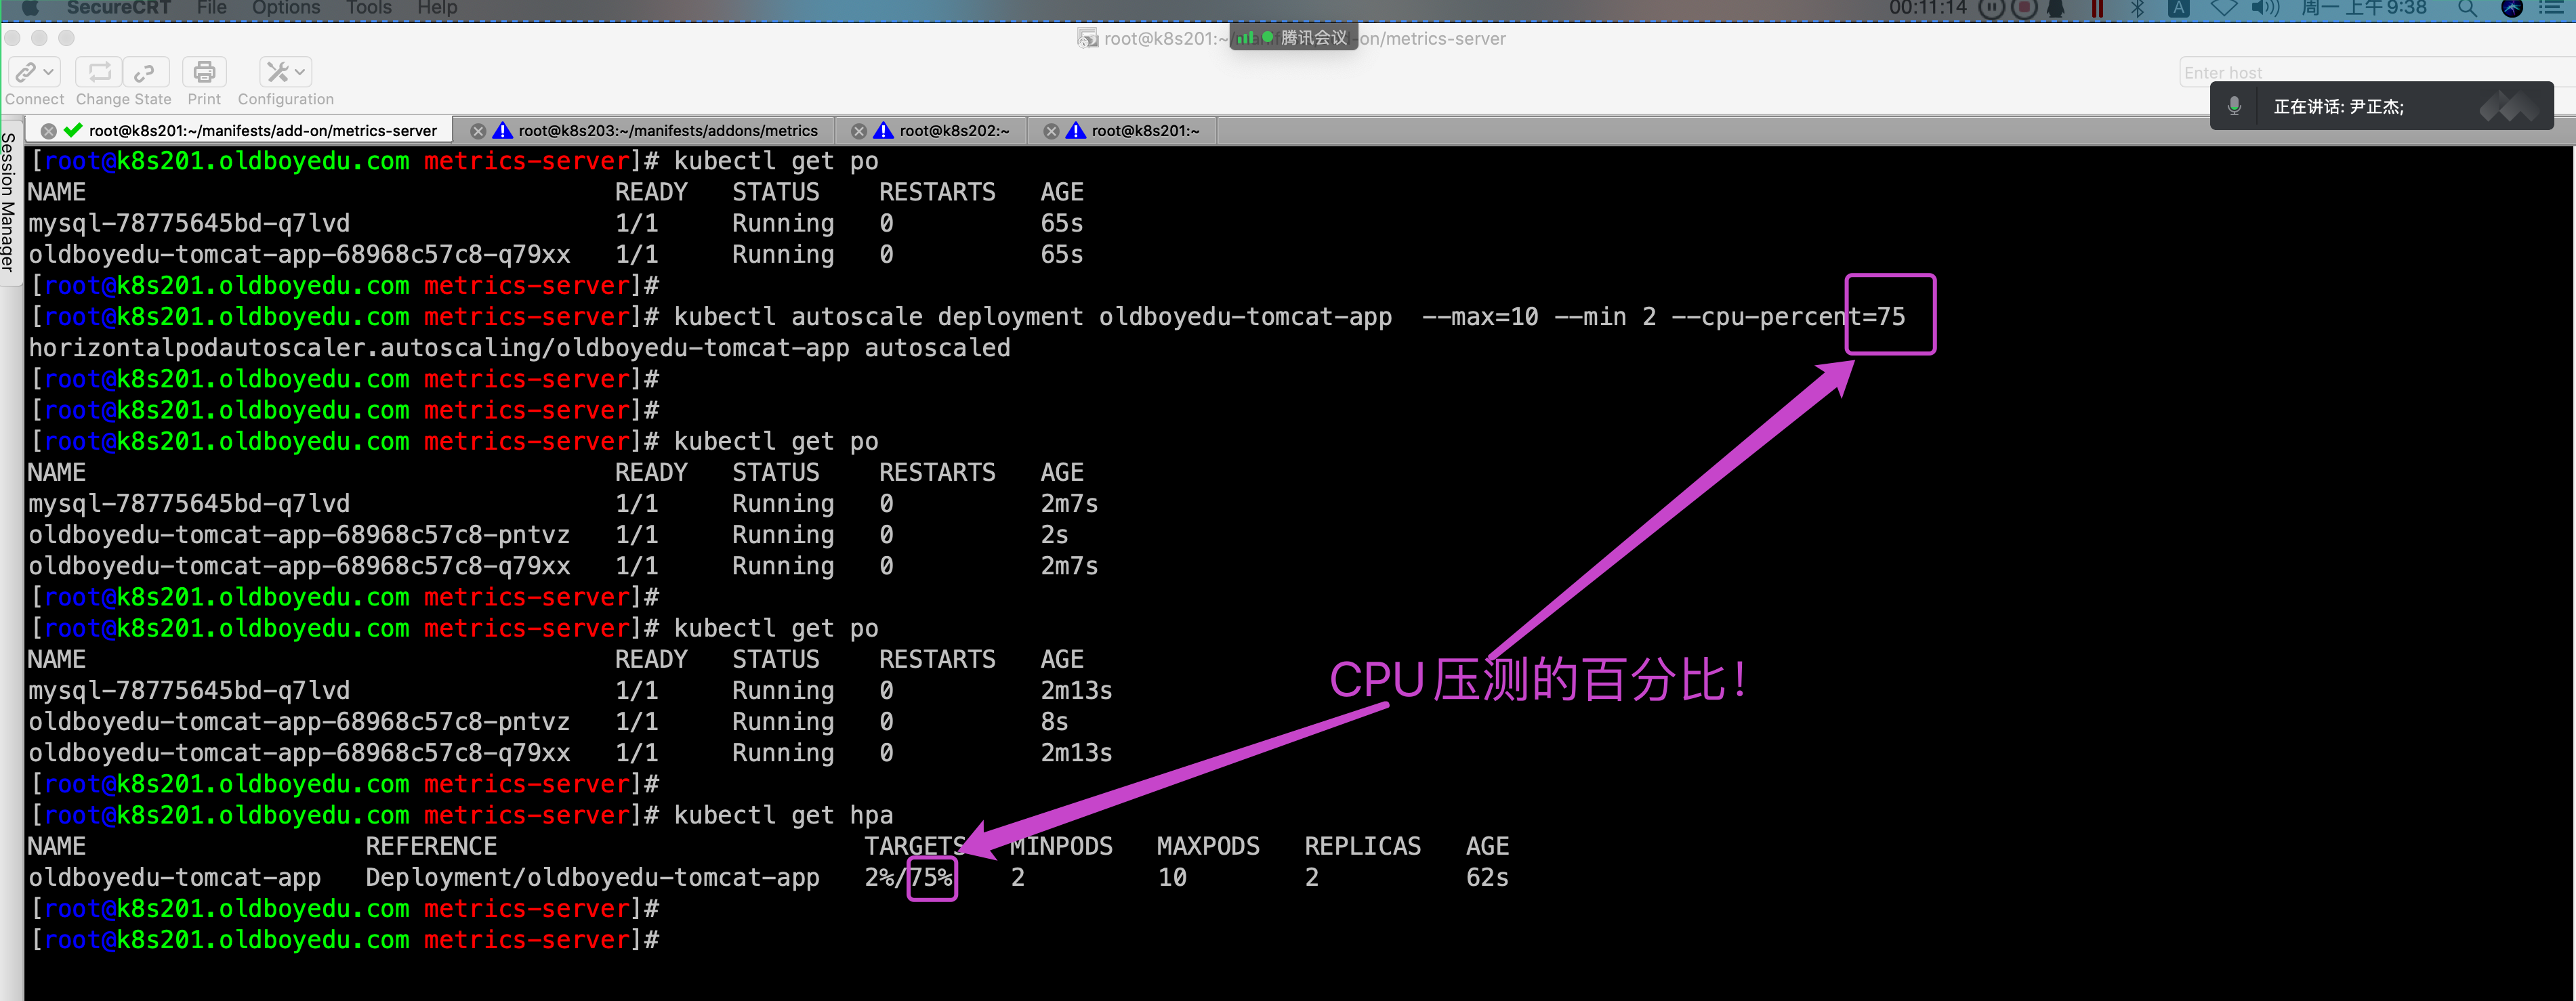The width and height of the screenshot is (2576, 1001).
Task: Click the Change State reconnect icon
Action: coord(100,72)
